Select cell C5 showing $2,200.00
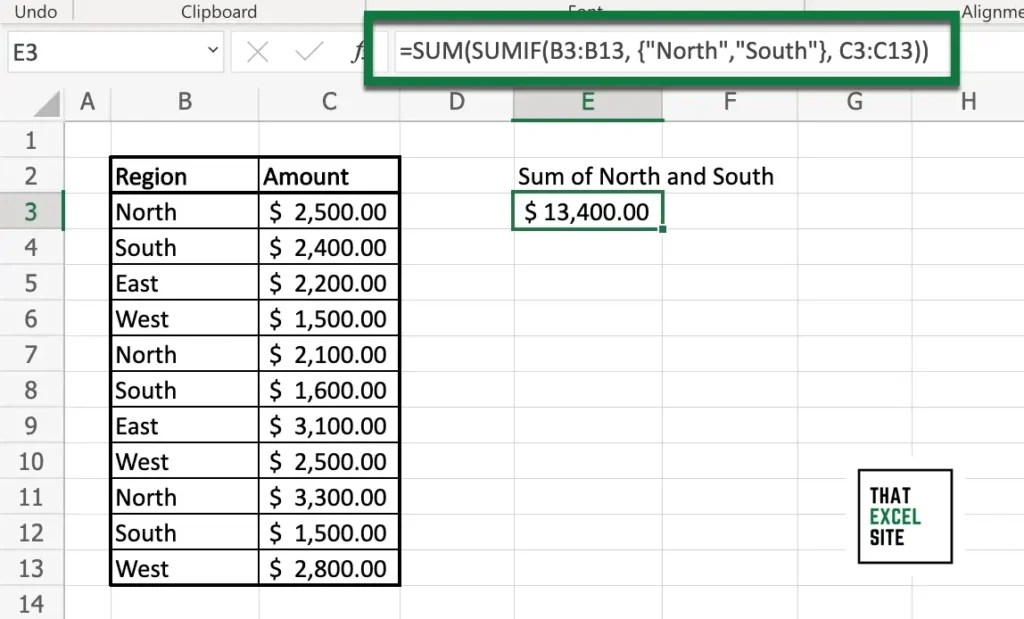Screen dimensions: 1024x619 click(x=330, y=282)
